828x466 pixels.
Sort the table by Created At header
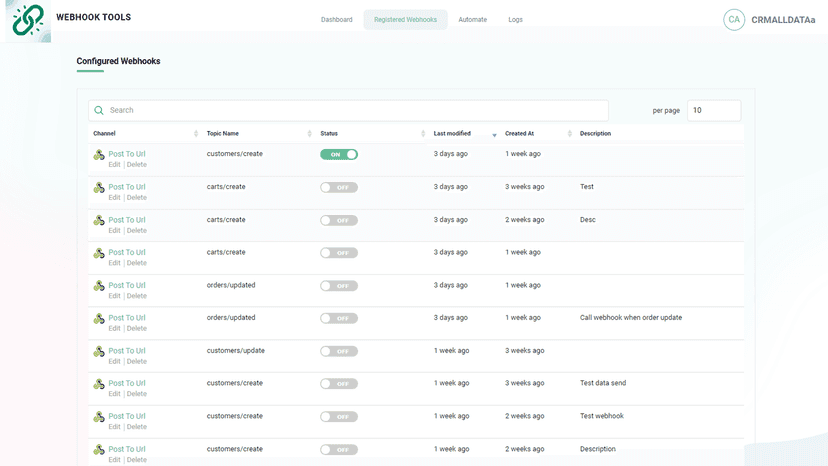coord(519,134)
